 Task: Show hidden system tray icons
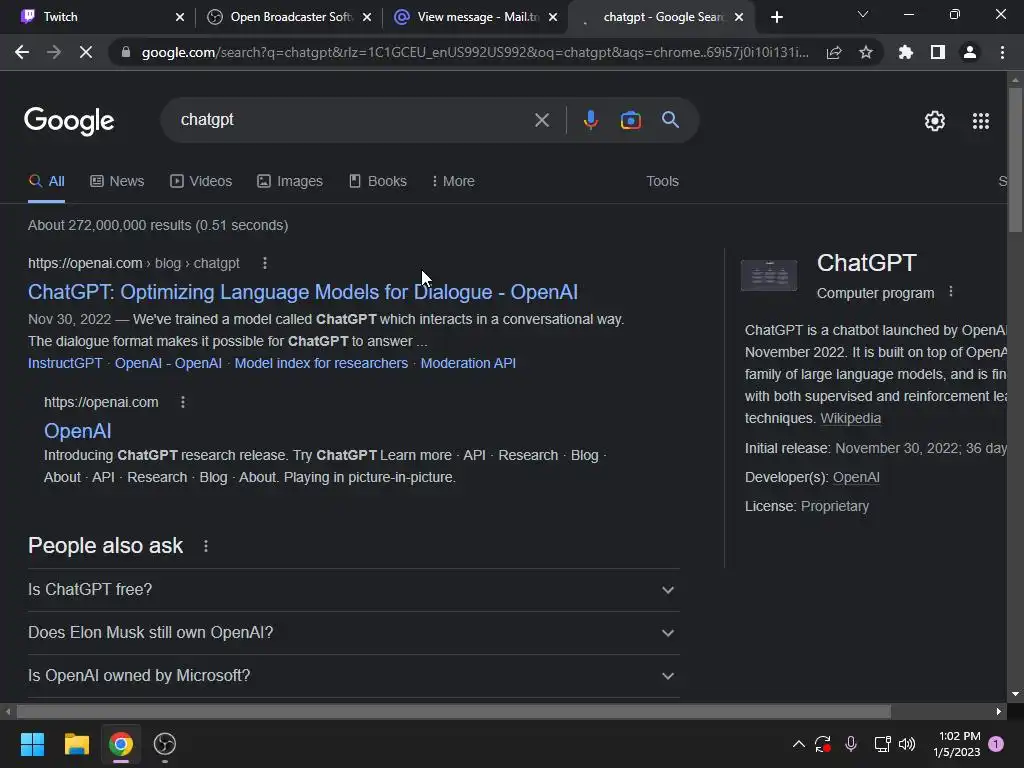798,744
